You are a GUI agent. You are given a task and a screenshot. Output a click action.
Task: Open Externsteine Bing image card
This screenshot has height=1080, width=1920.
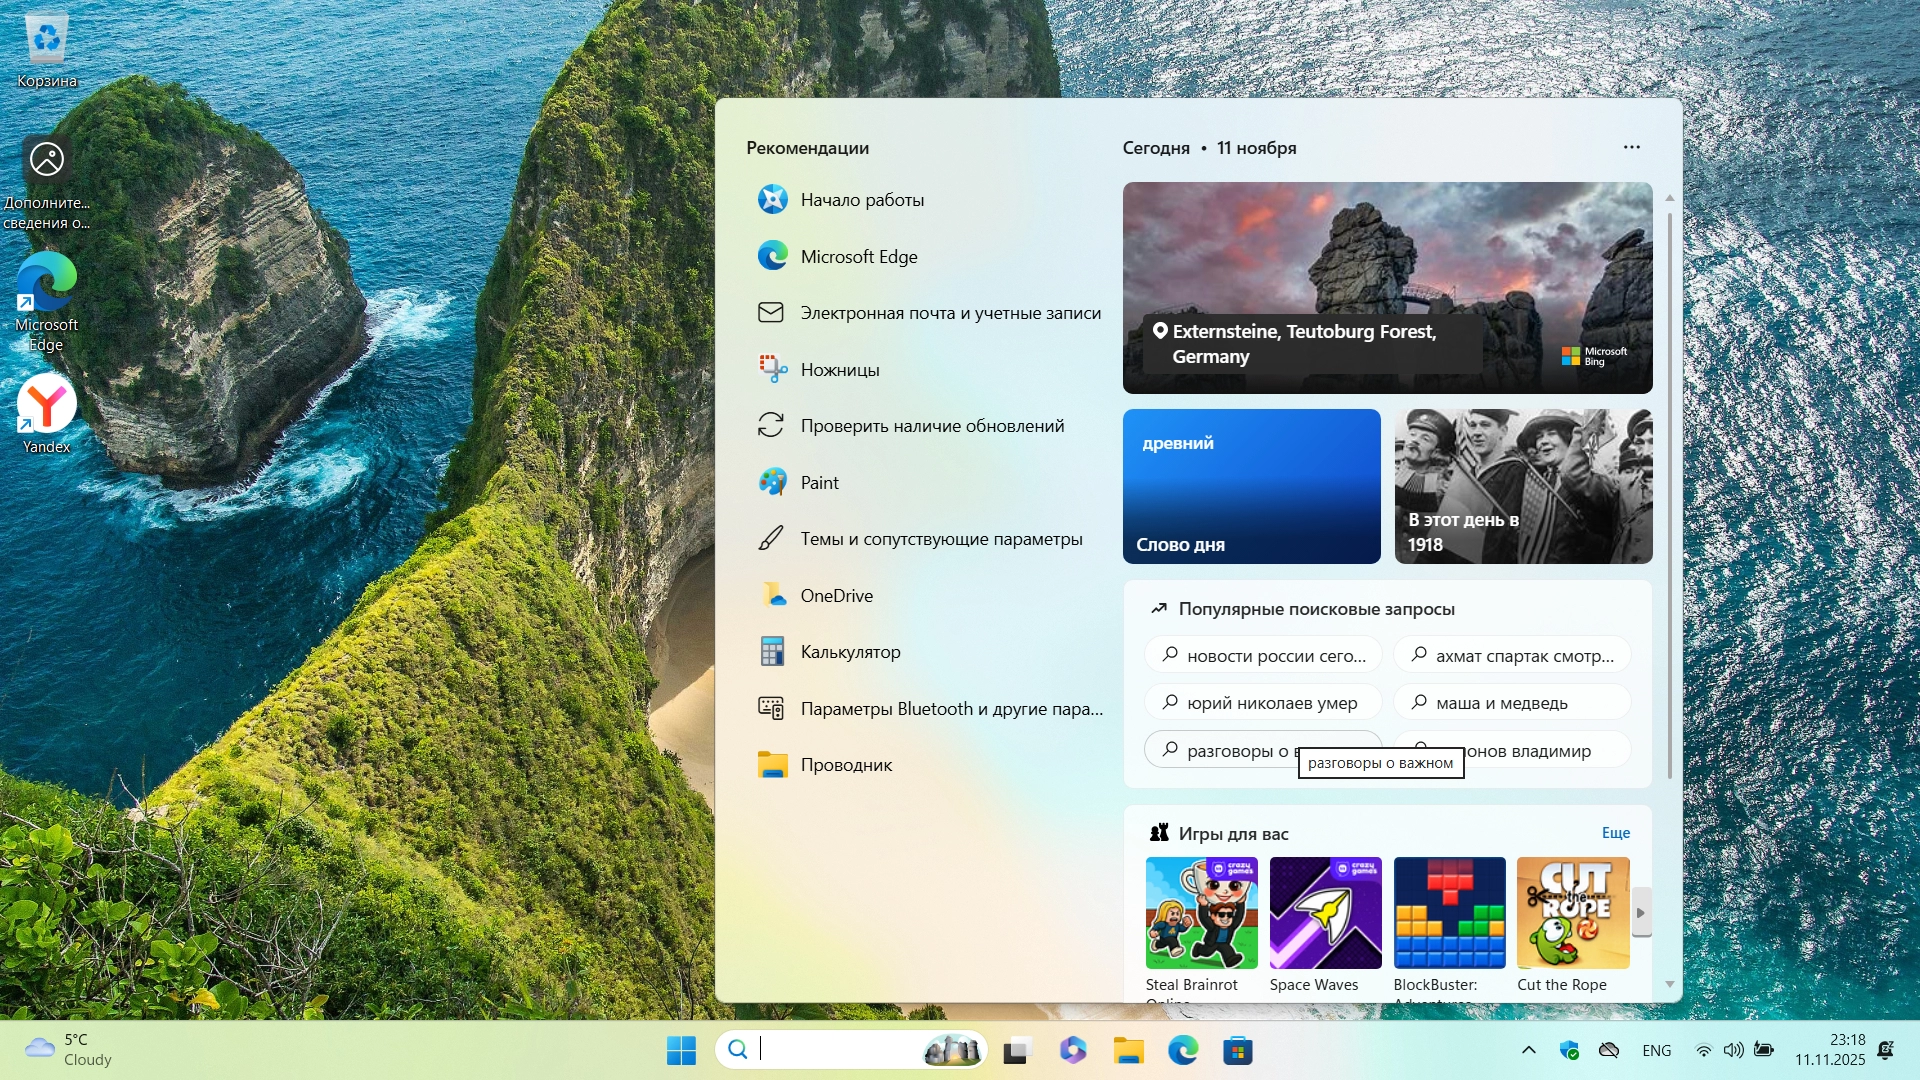(1386, 287)
